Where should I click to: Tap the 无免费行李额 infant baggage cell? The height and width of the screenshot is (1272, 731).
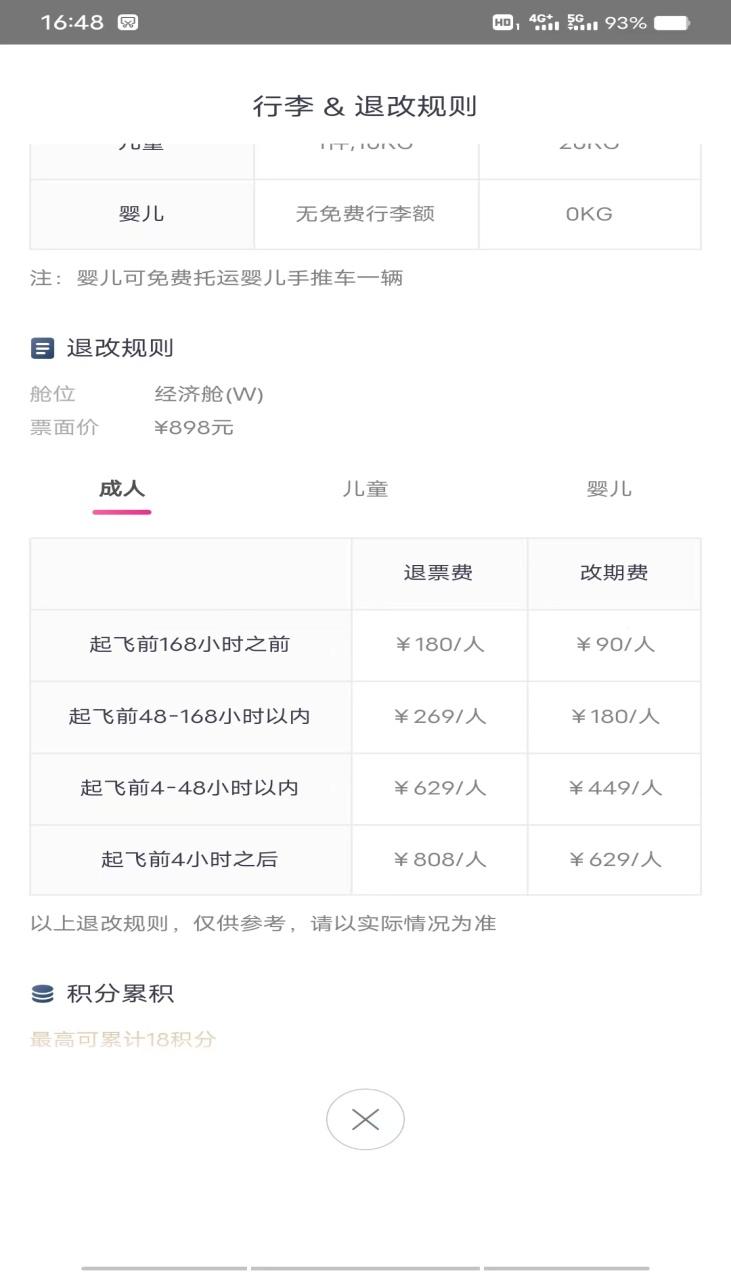365,214
